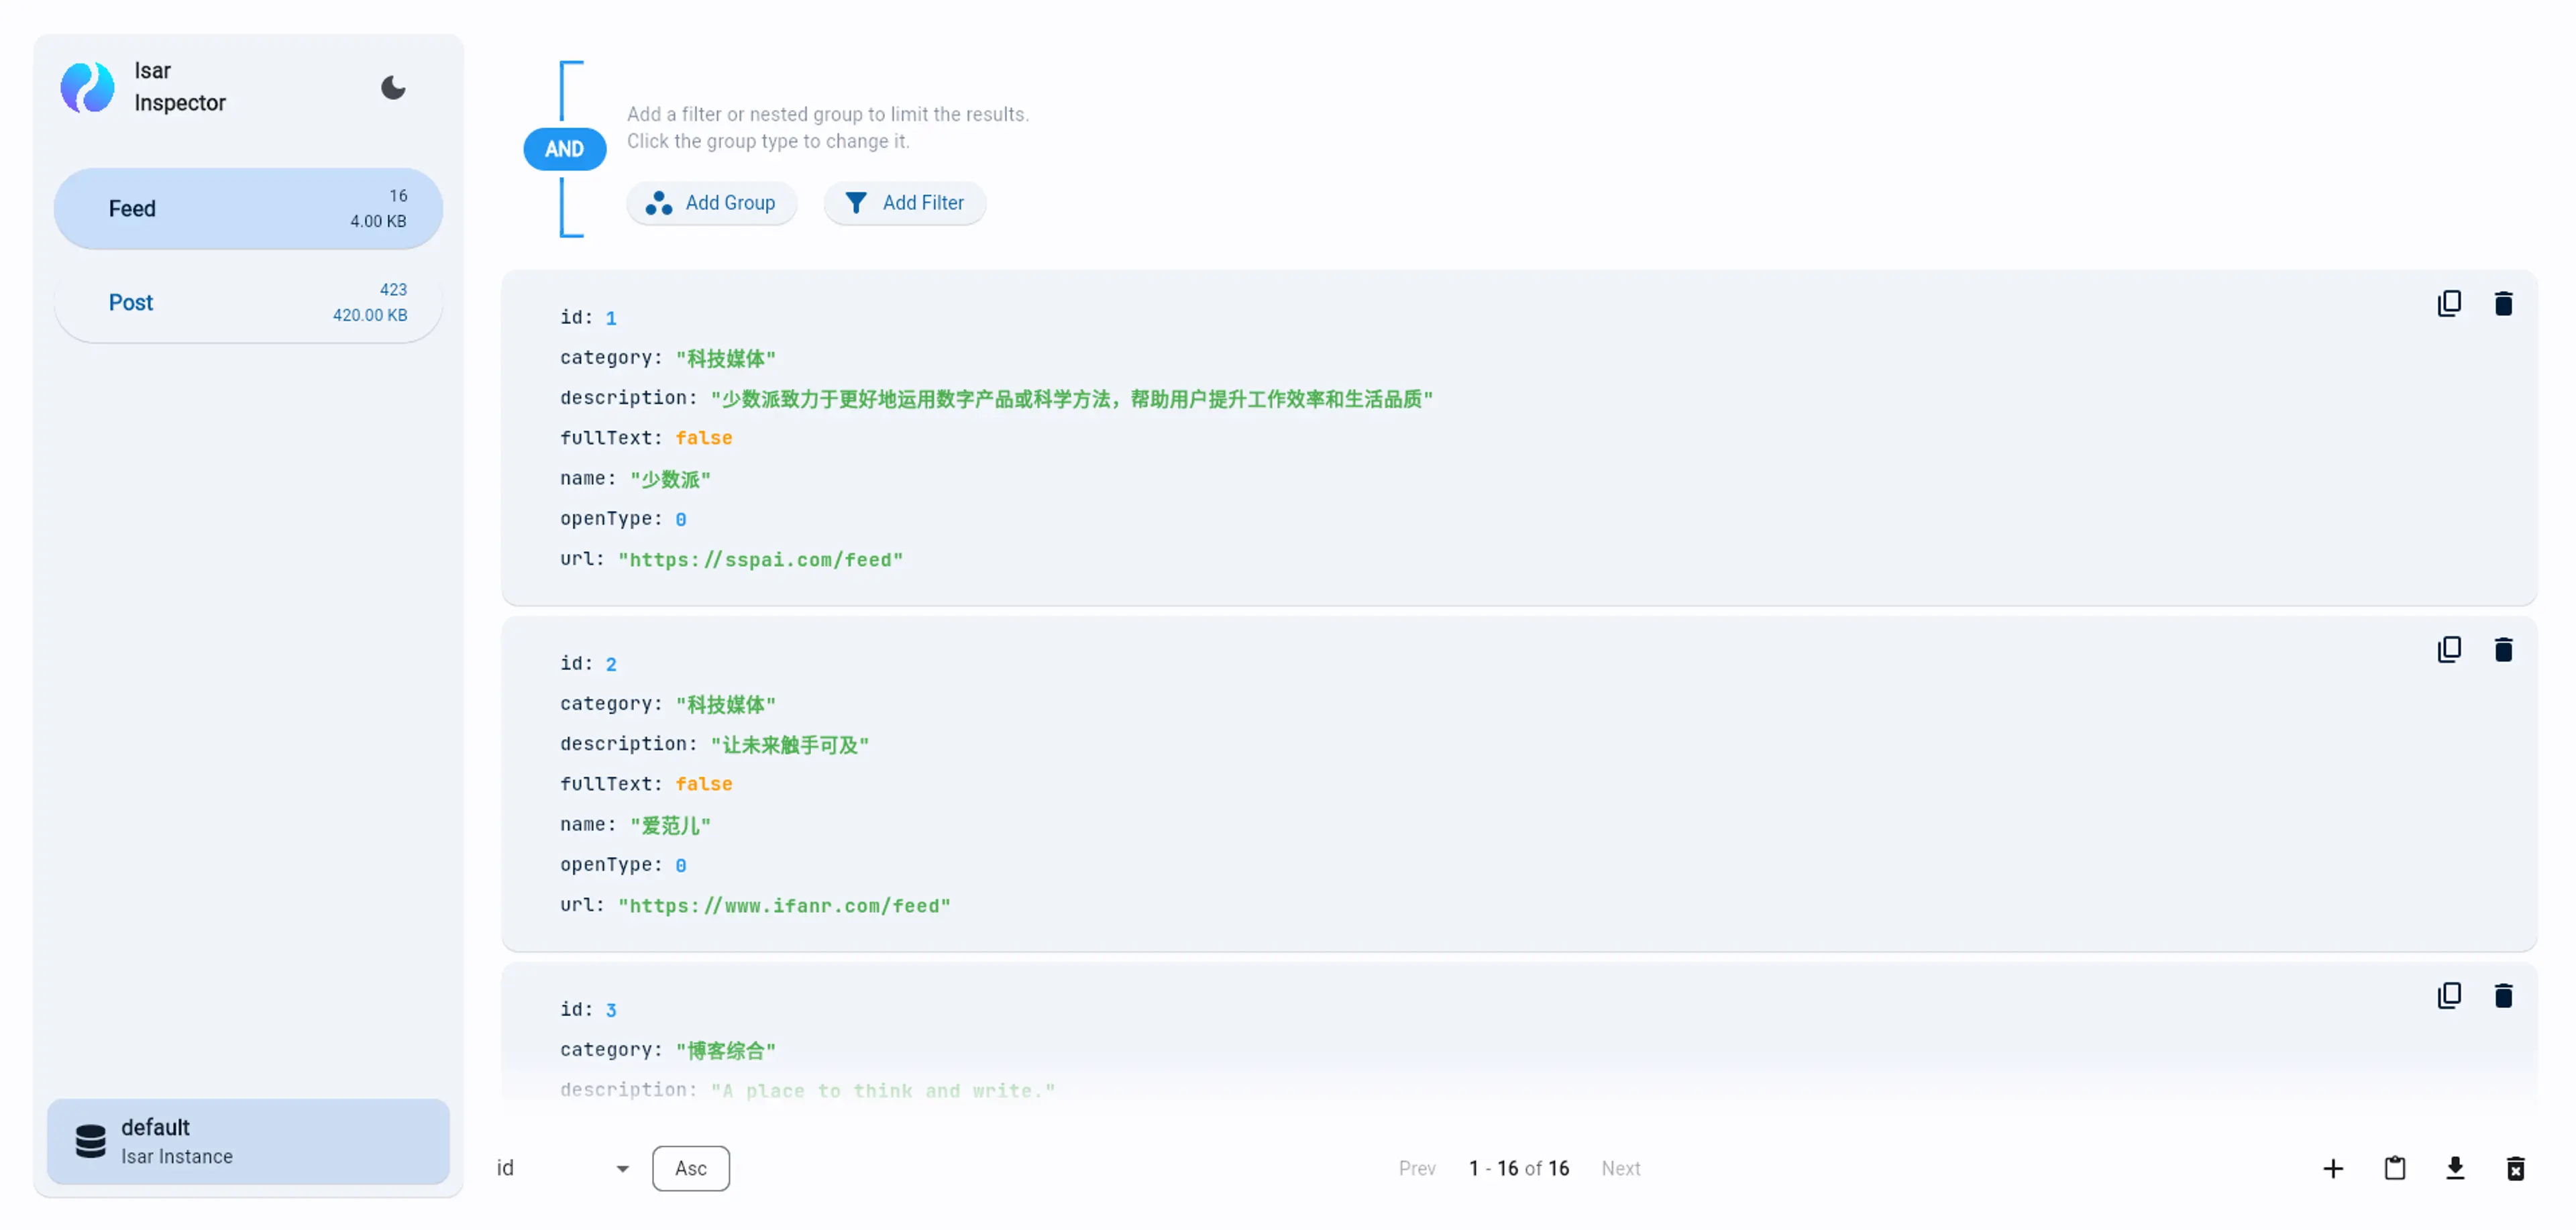Toggle dark mode with the moon icon
2576x1230 pixels.
click(x=393, y=88)
